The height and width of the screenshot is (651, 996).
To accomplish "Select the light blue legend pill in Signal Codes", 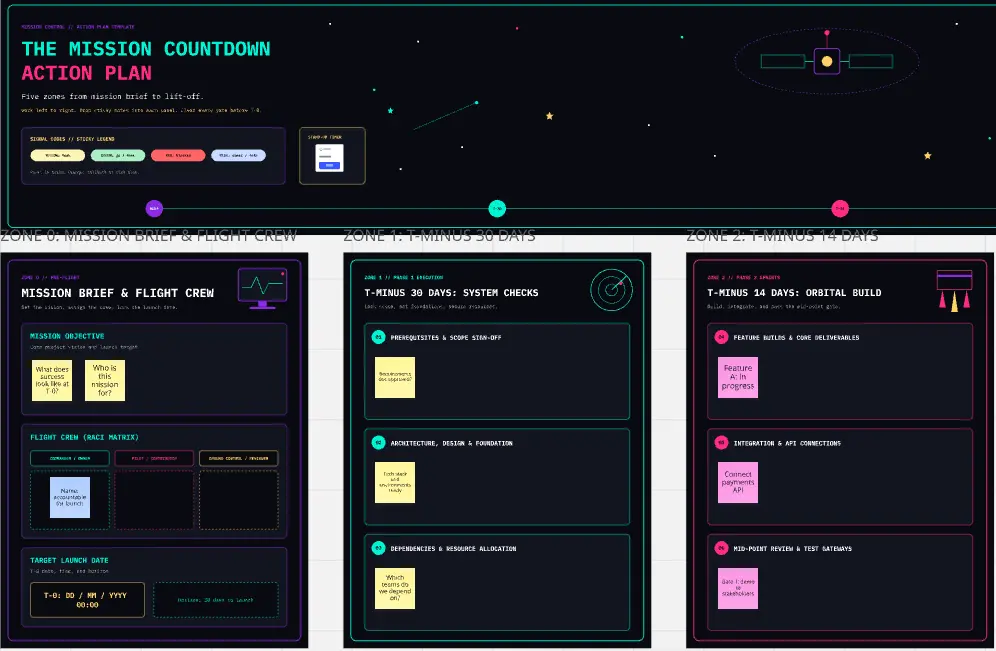I will 239,155.
